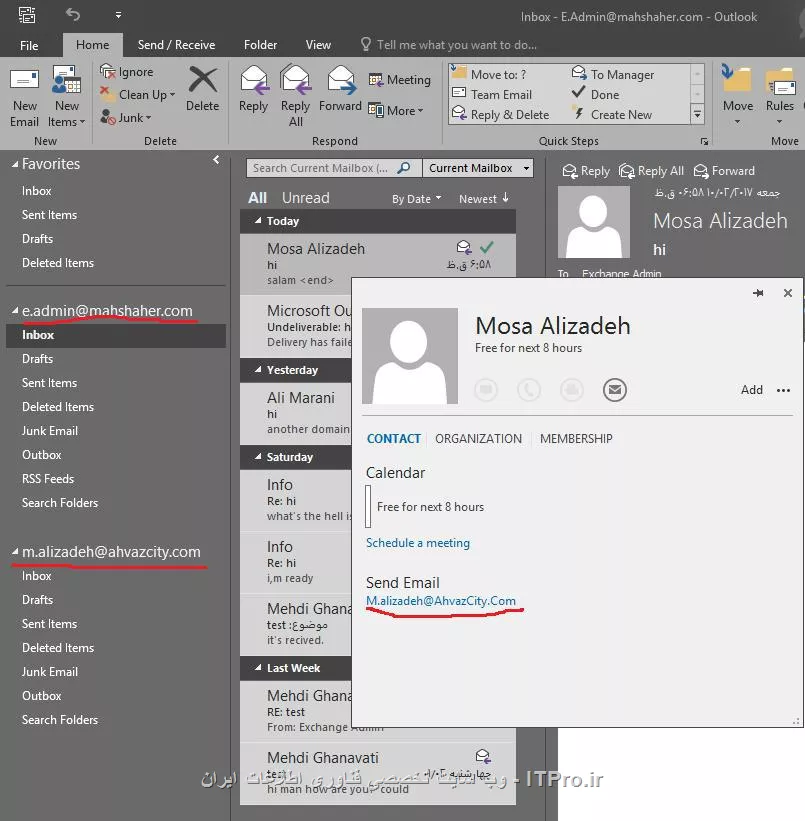
Task: Open the Move dropdown in ribbon
Action: coord(737,96)
